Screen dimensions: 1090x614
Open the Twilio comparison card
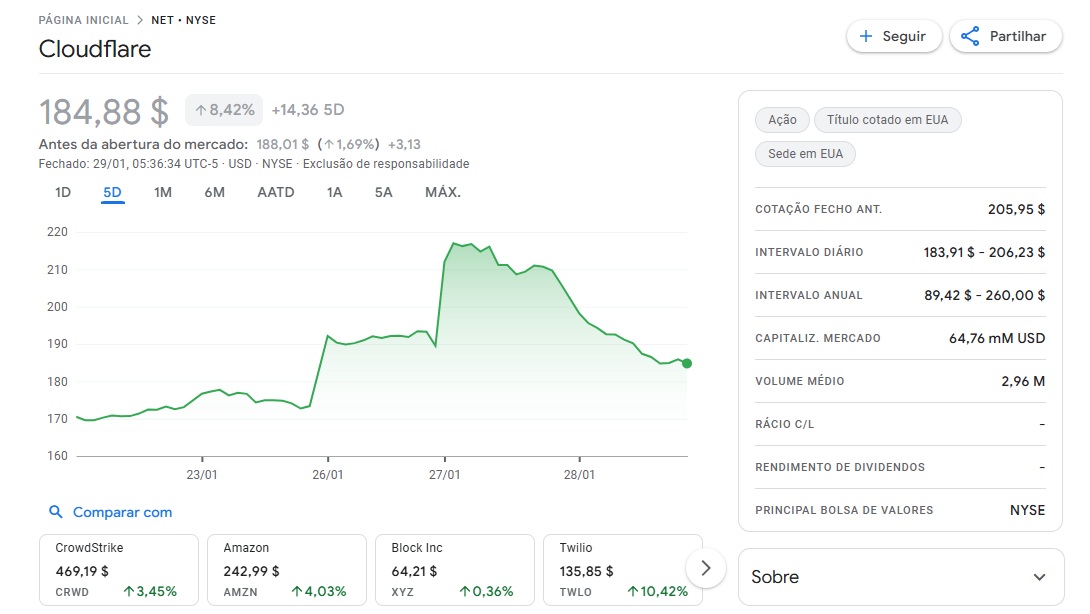[x=622, y=570]
